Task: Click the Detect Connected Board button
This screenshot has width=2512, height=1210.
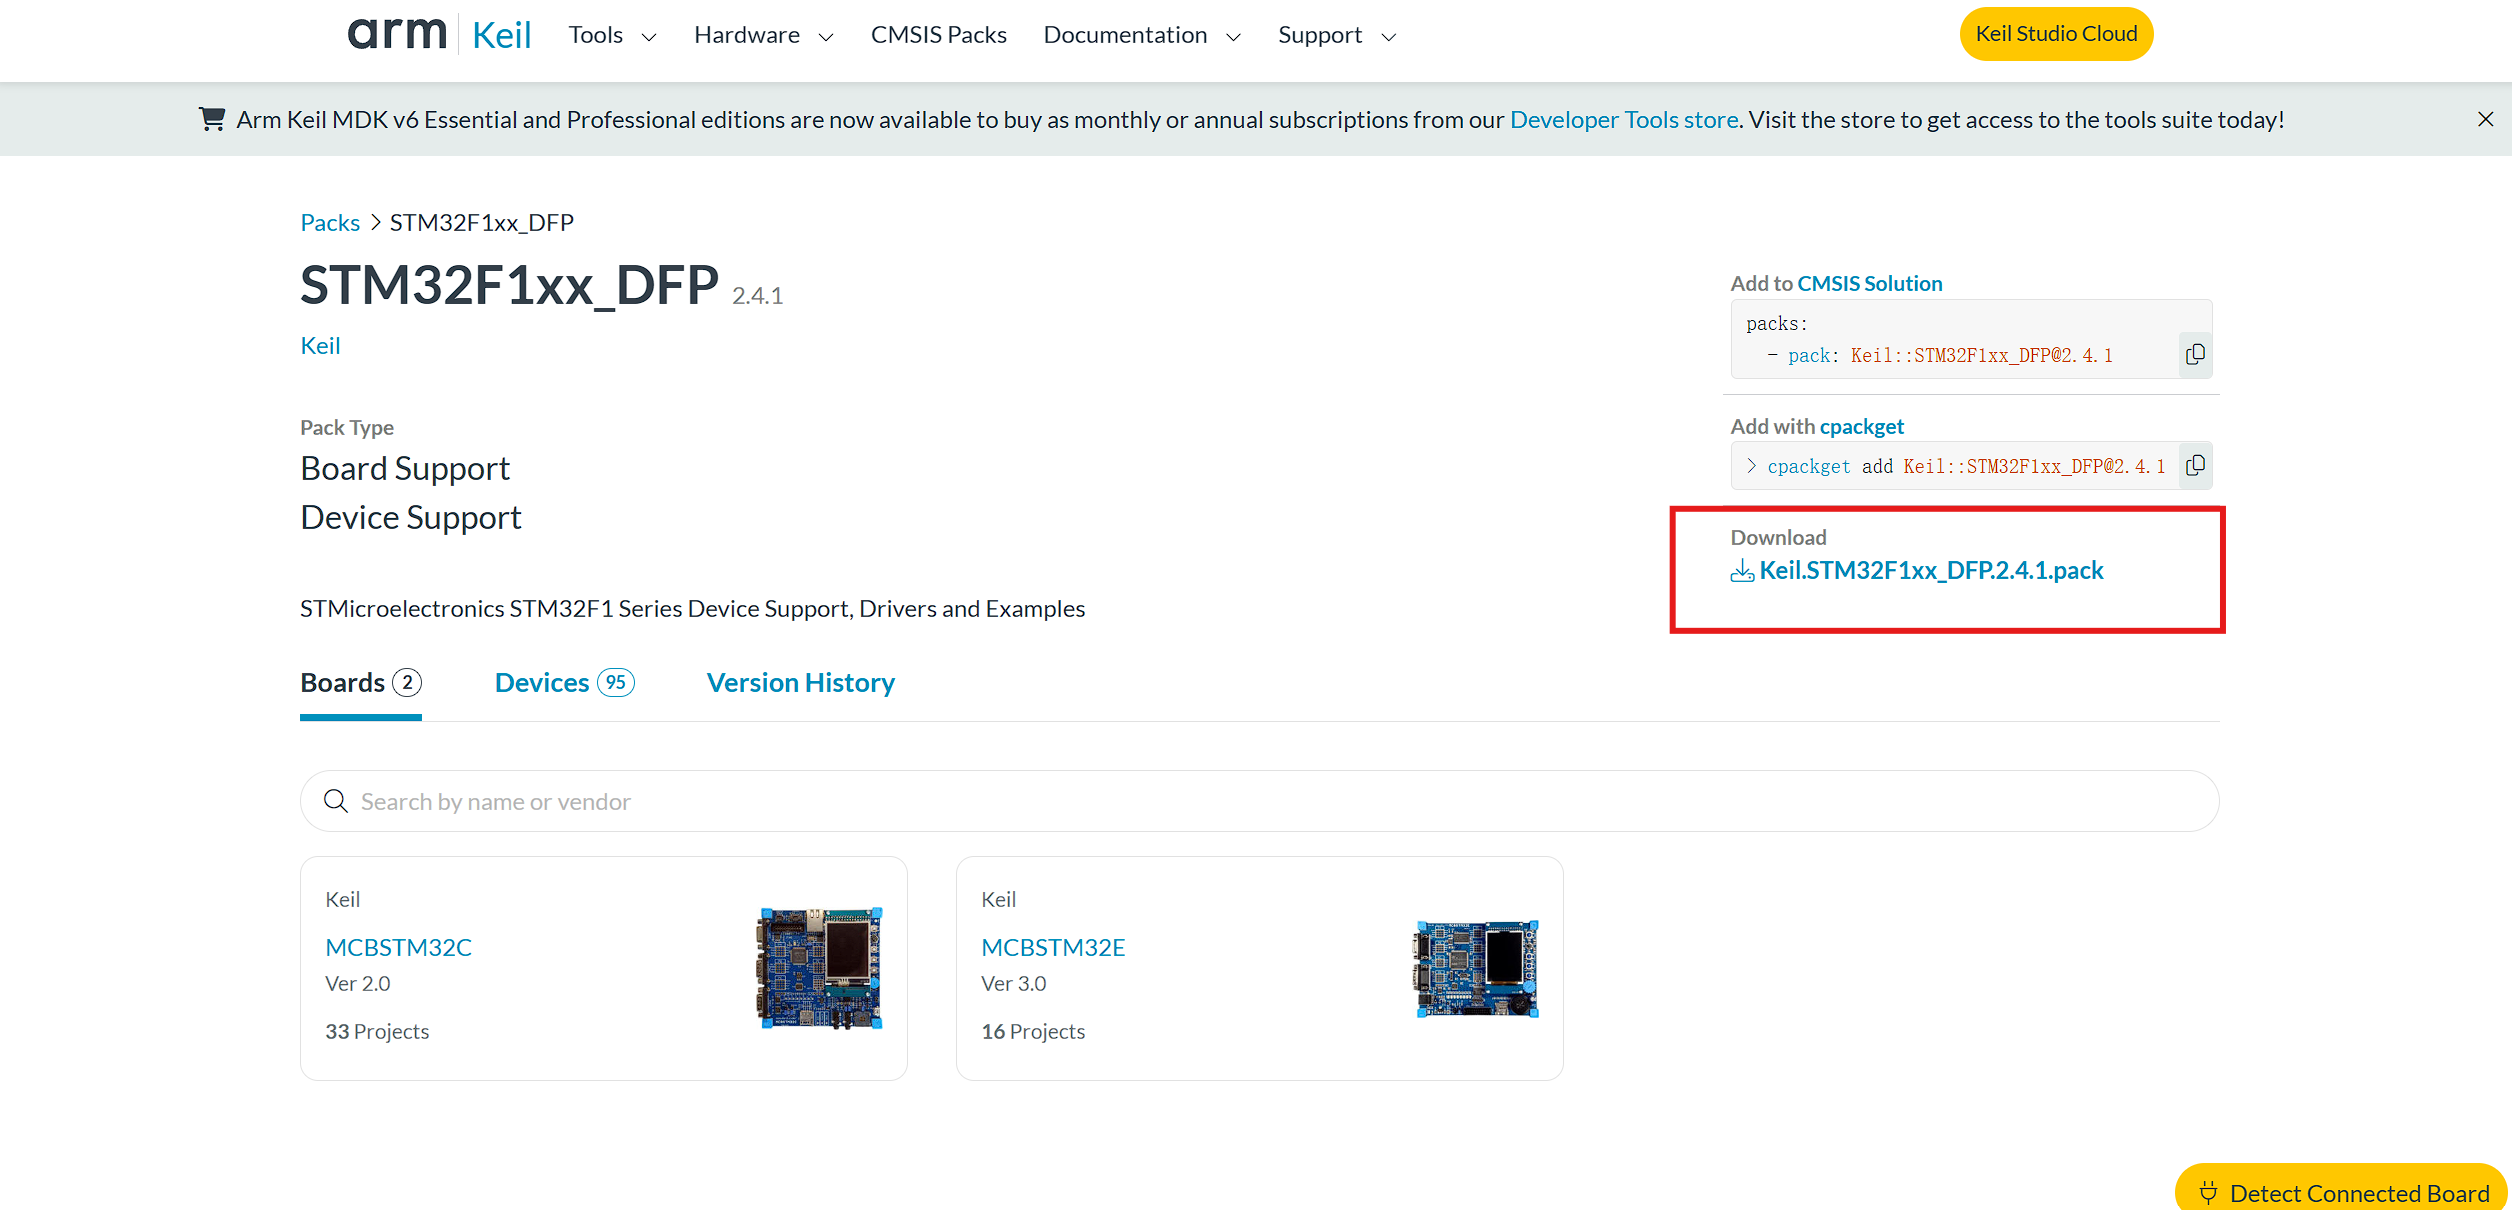Action: [x=2343, y=1188]
